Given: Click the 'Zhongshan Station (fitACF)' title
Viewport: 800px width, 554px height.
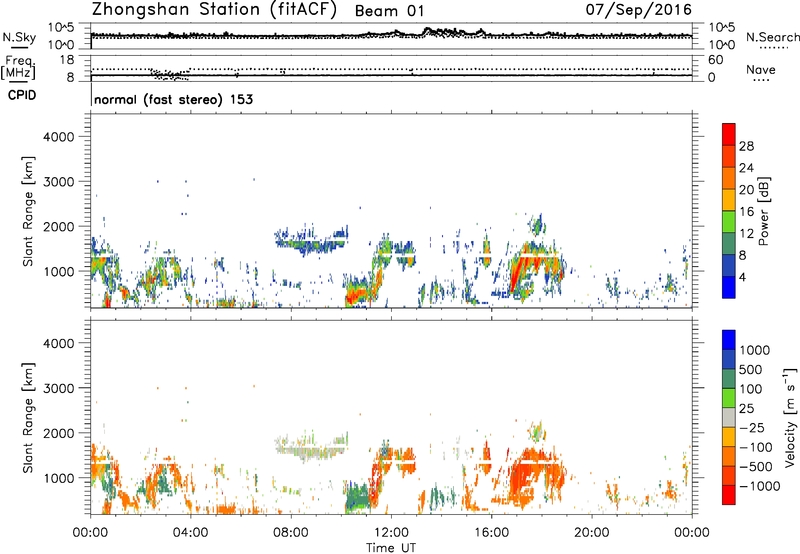Looking at the screenshot, I should 214,10.
